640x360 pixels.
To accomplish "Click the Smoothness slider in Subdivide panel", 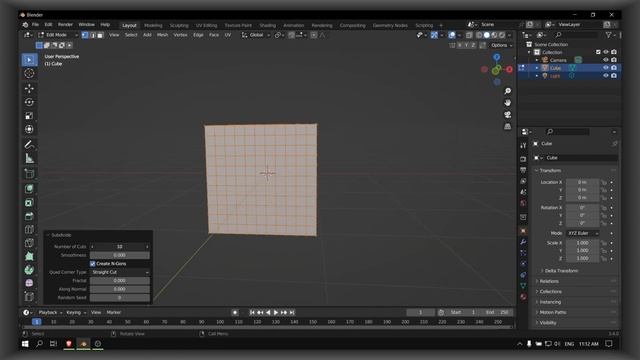I will (x=120, y=255).
